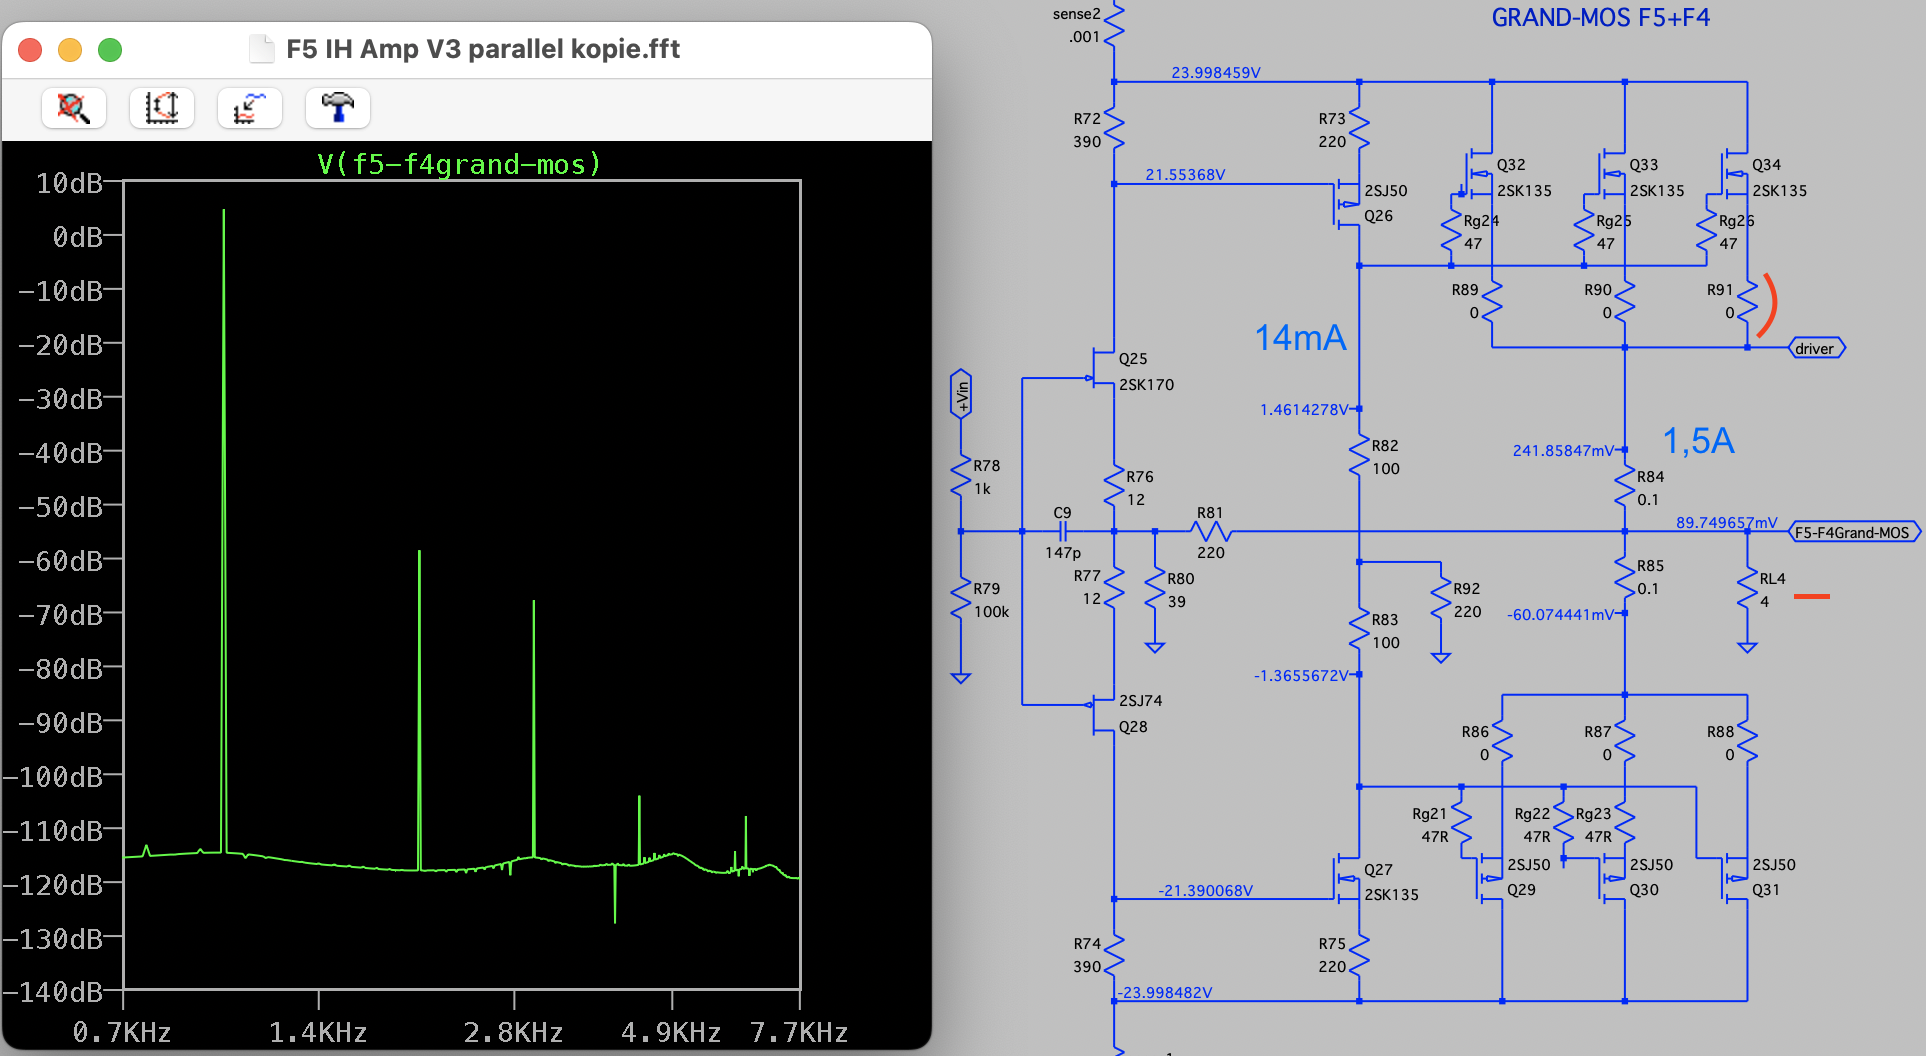1926x1056 pixels.
Task: Click the 1.4KHz x-axis label
Action: (x=318, y=1032)
